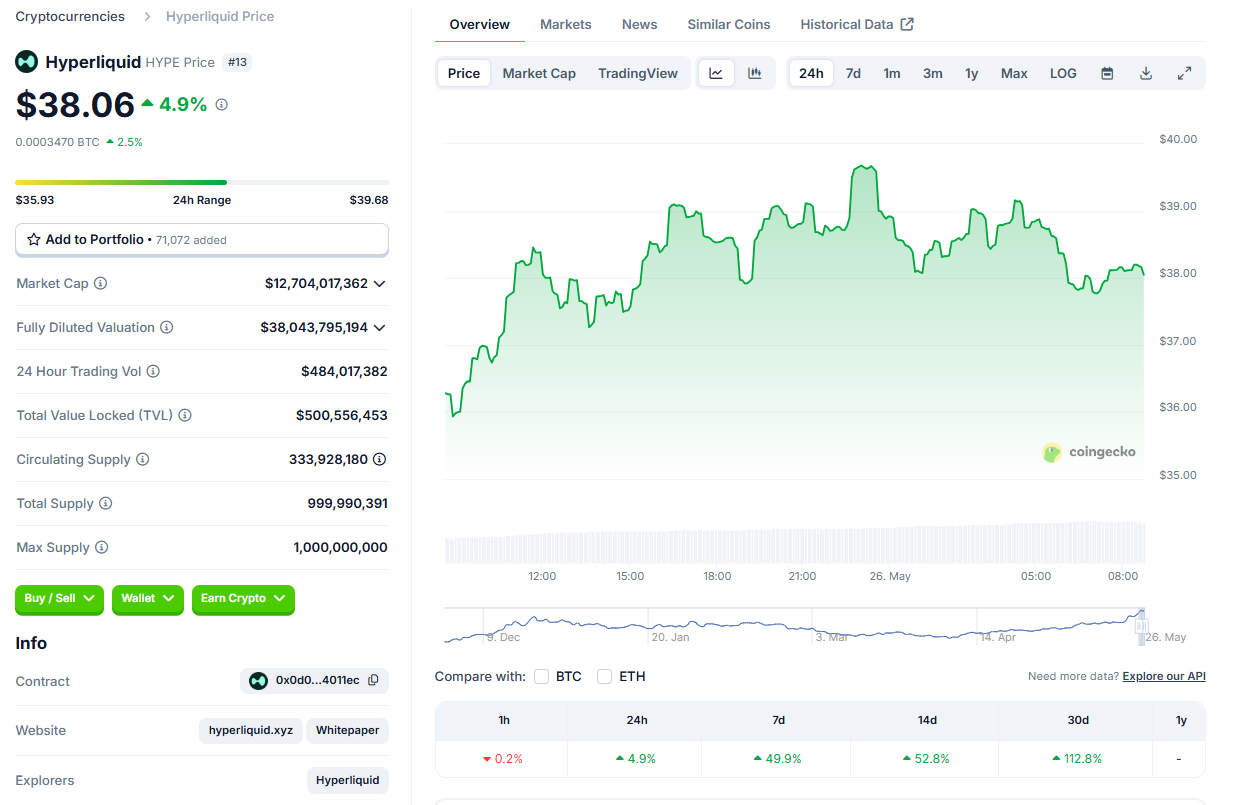Set the chart timeframe to 1m
This screenshot has width=1244, height=805.
[892, 73]
